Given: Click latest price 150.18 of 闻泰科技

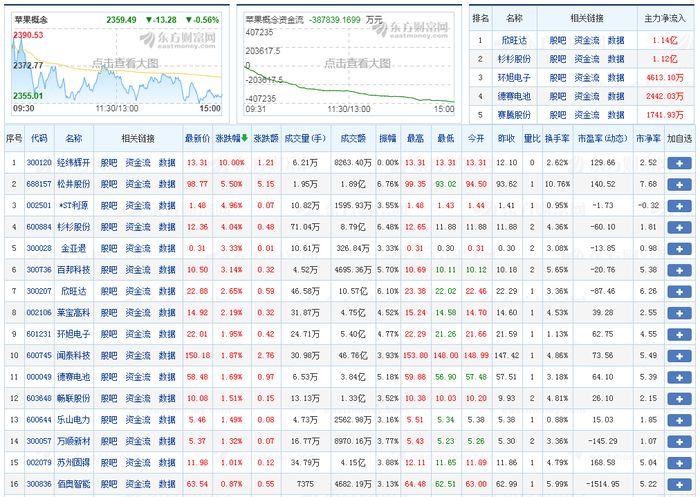Looking at the screenshot, I should tap(197, 355).
